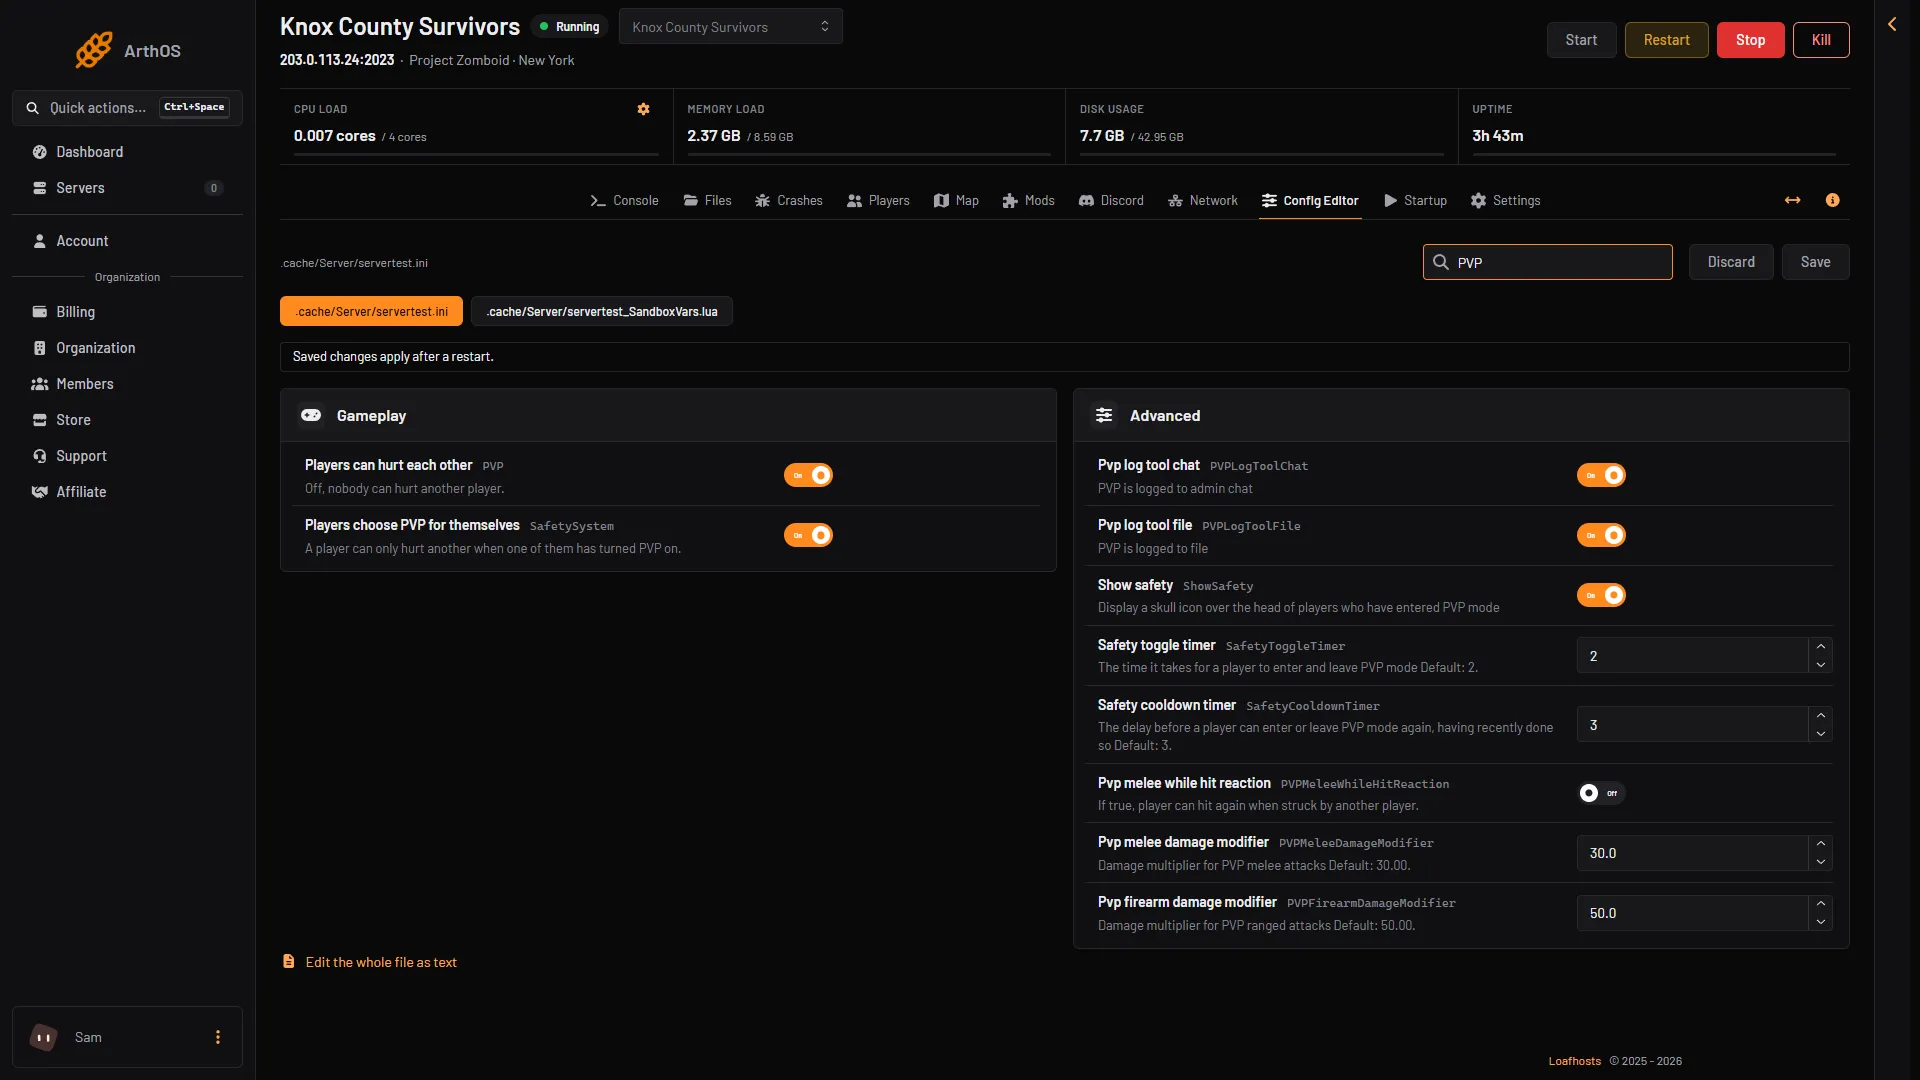
Task: Open Servers in the sidebar
Action: click(127, 188)
